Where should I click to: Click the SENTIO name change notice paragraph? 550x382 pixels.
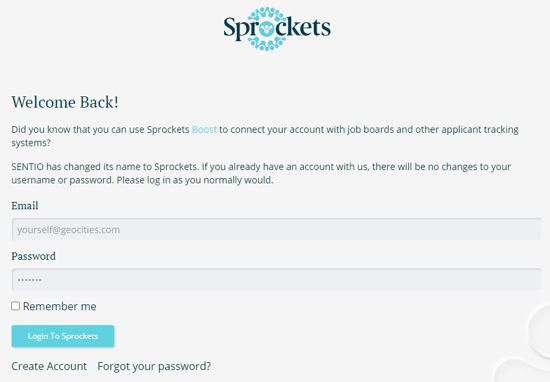click(x=261, y=173)
